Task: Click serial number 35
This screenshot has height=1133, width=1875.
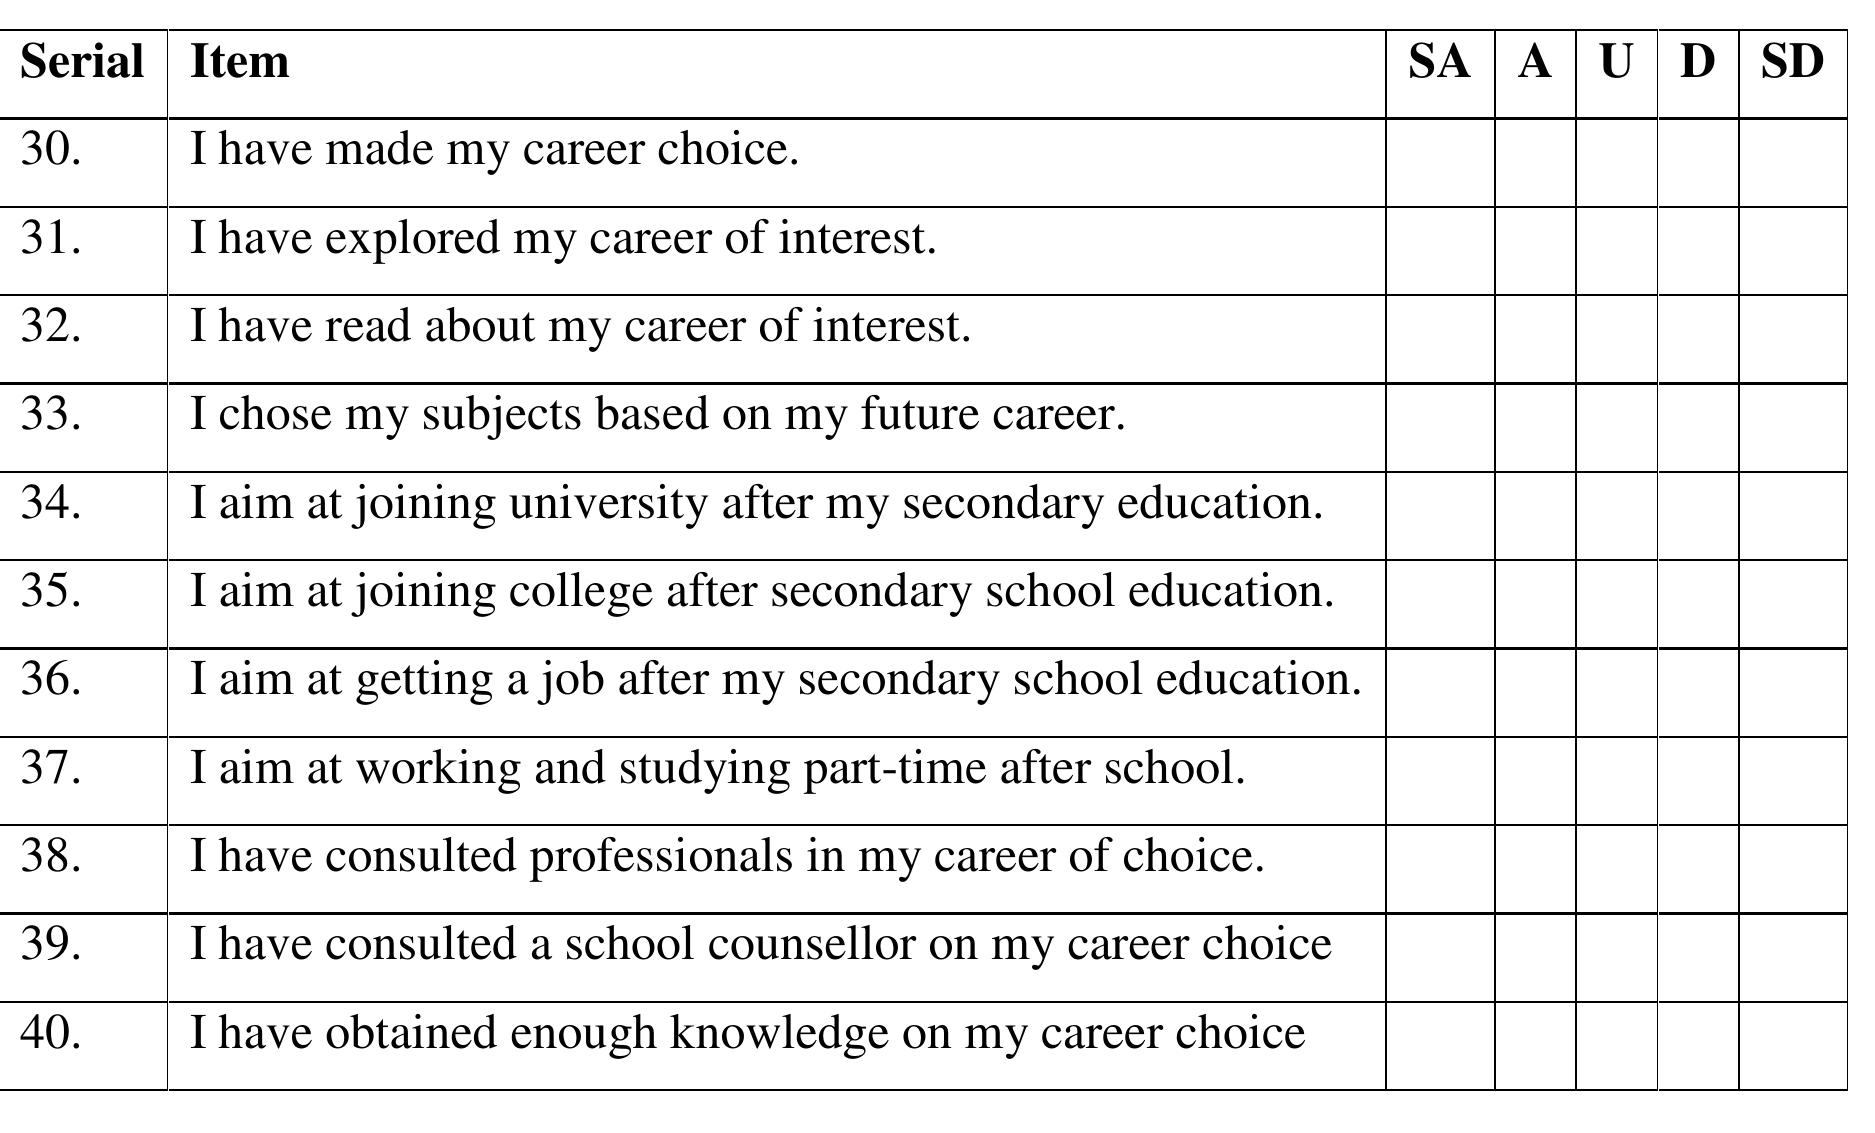Action: tap(51, 591)
